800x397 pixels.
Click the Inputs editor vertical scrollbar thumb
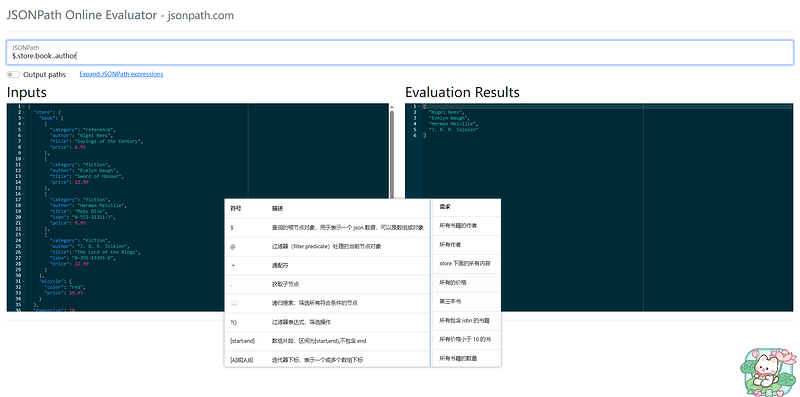pos(392,155)
